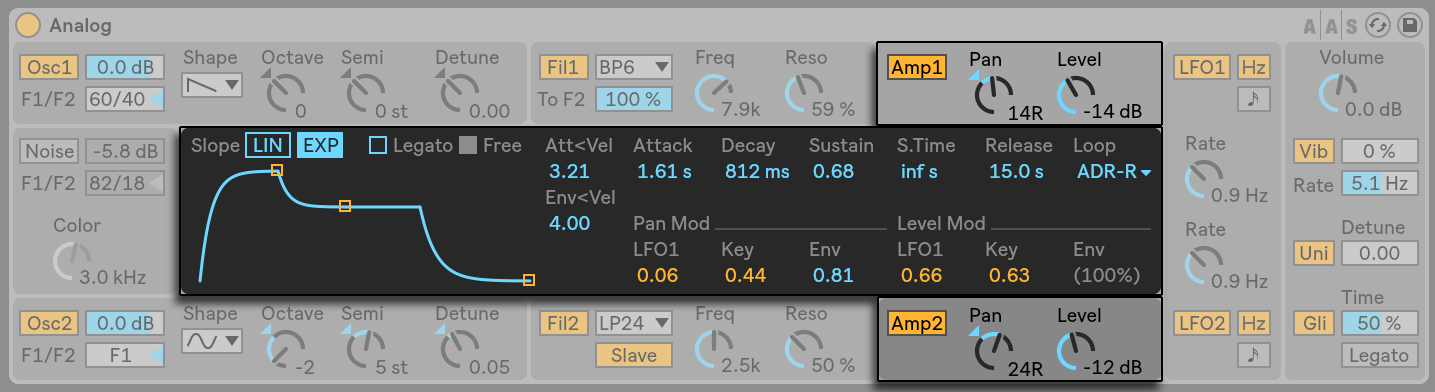The width and height of the screenshot is (1435, 392).
Task: Enable the envelope Legato checkbox
Action: 378,146
